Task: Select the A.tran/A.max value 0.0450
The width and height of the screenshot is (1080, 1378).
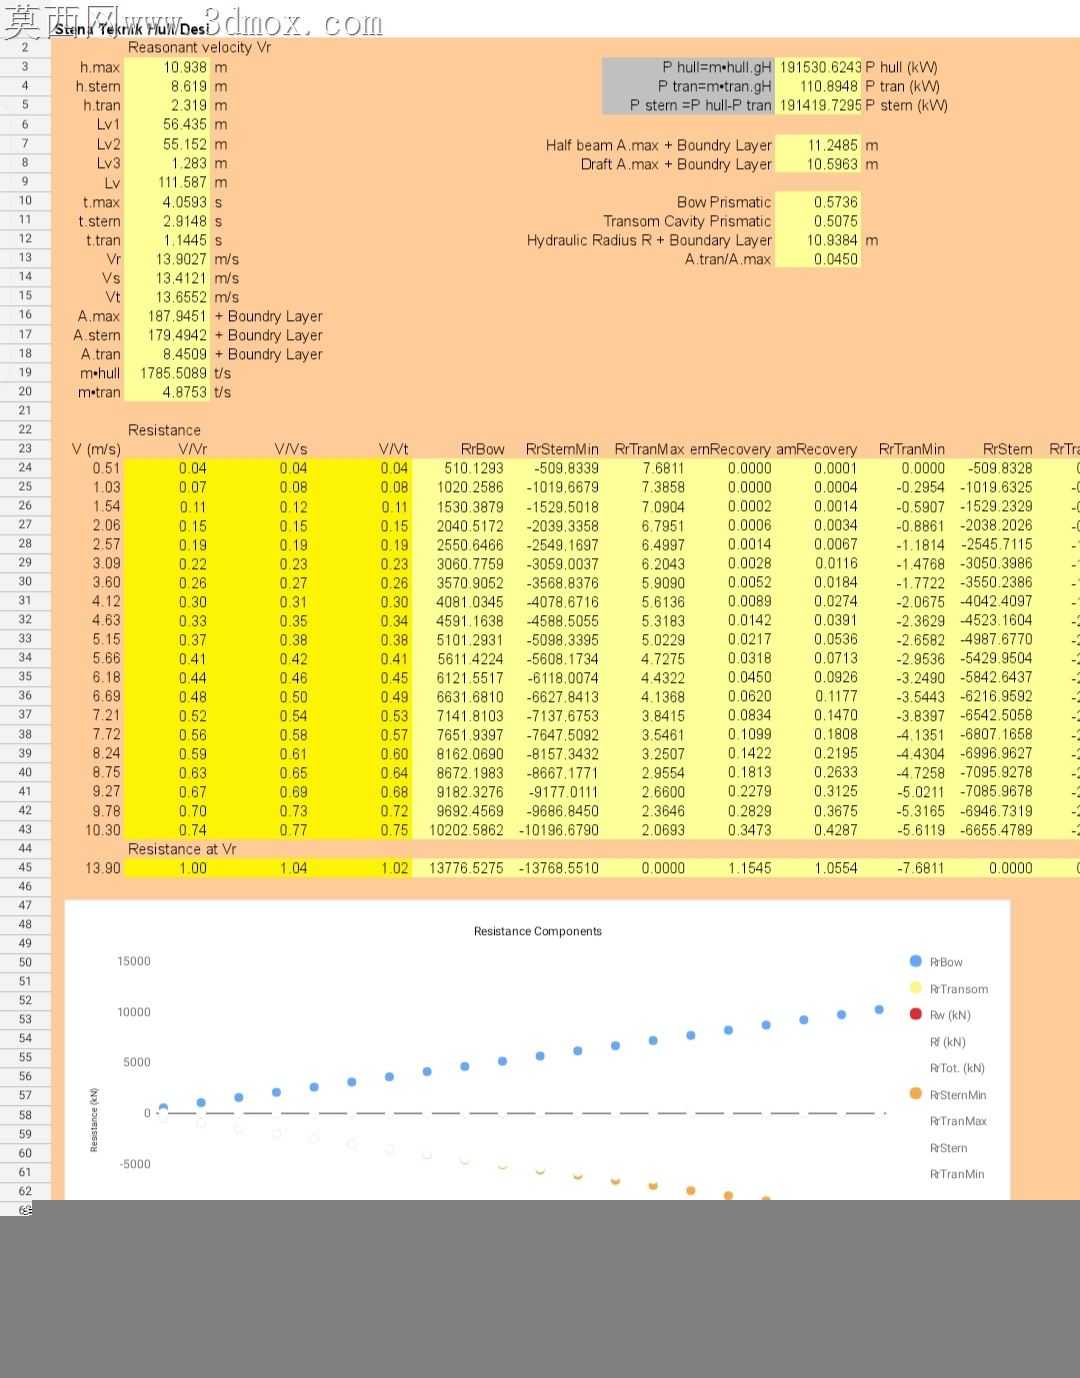Action: 836,258
